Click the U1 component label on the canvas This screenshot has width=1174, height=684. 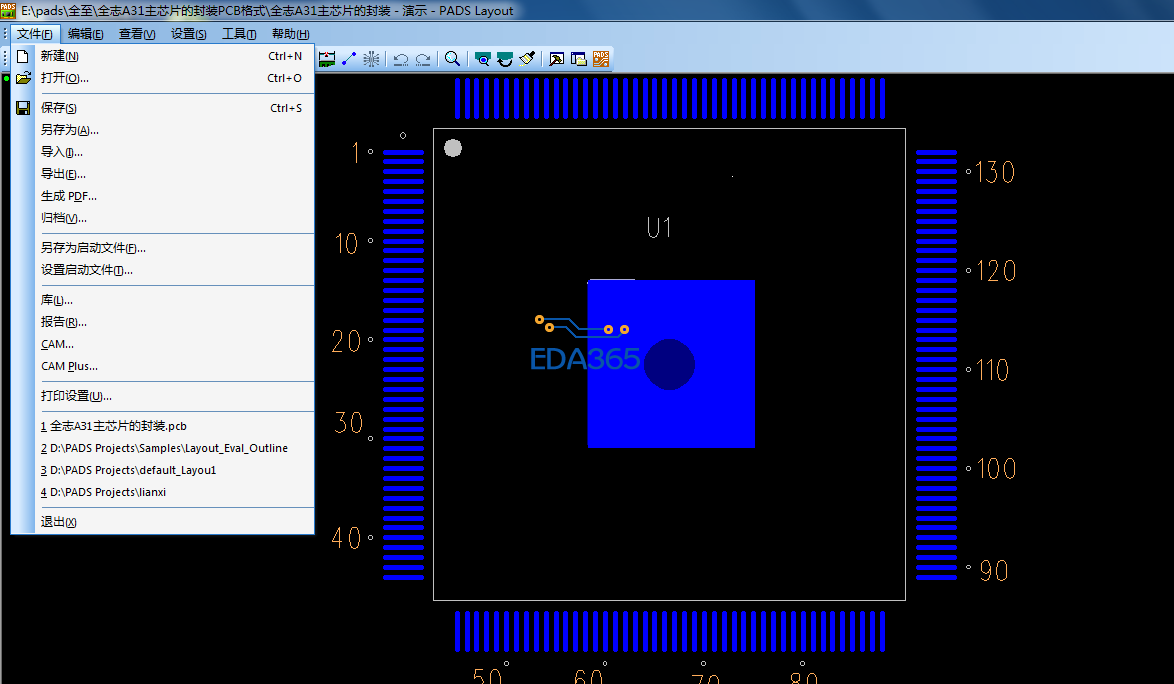[x=658, y=228]
